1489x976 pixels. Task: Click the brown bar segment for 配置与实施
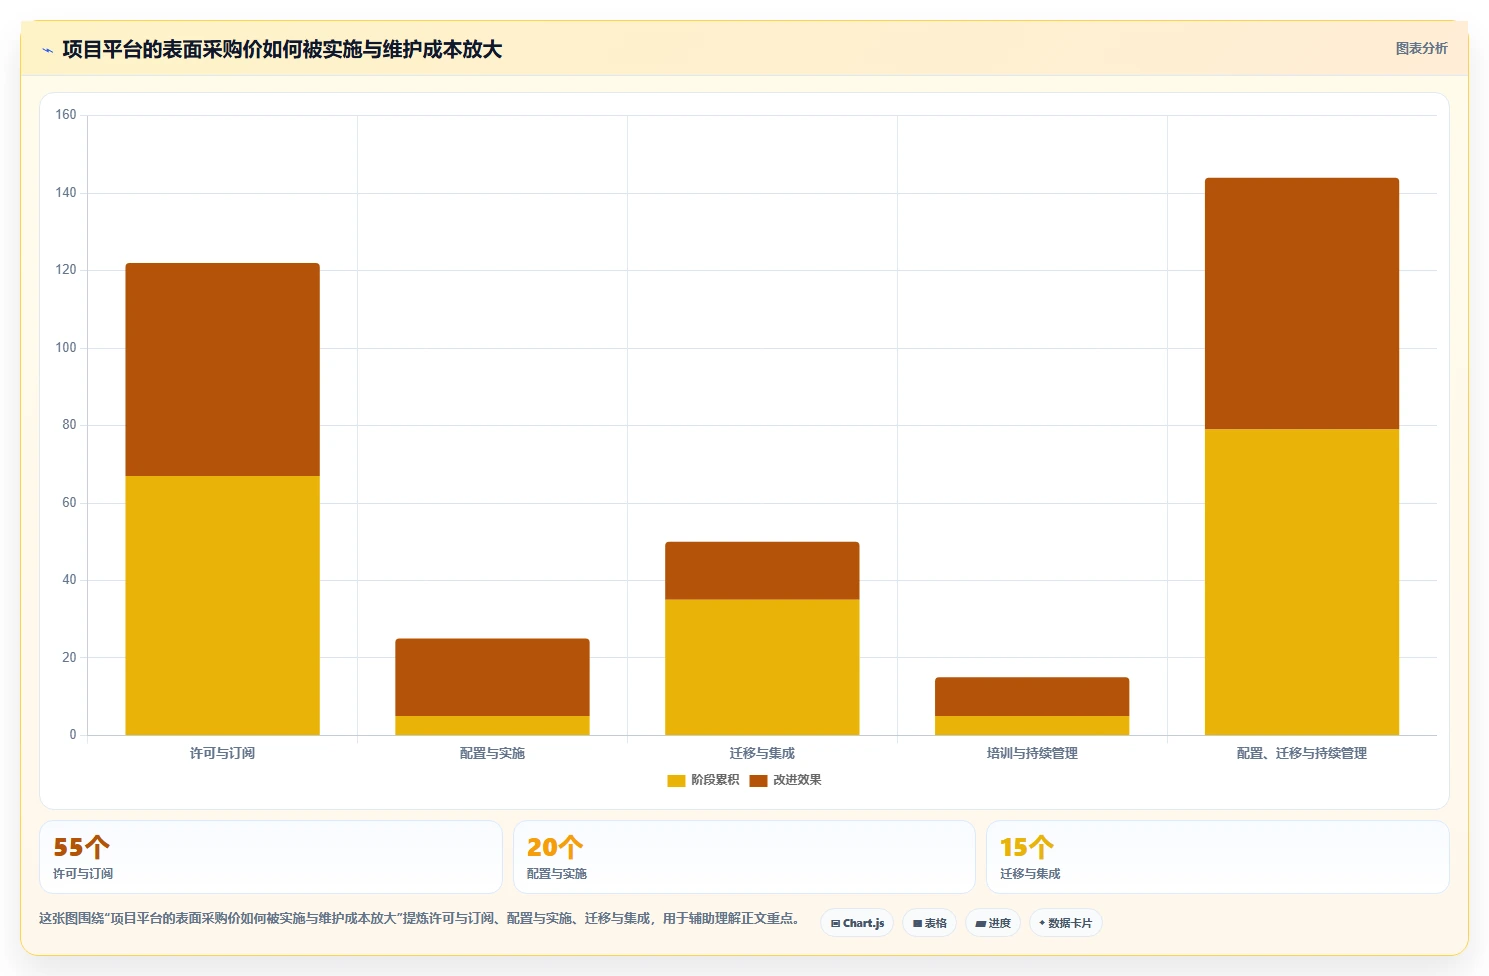[492, 677]
